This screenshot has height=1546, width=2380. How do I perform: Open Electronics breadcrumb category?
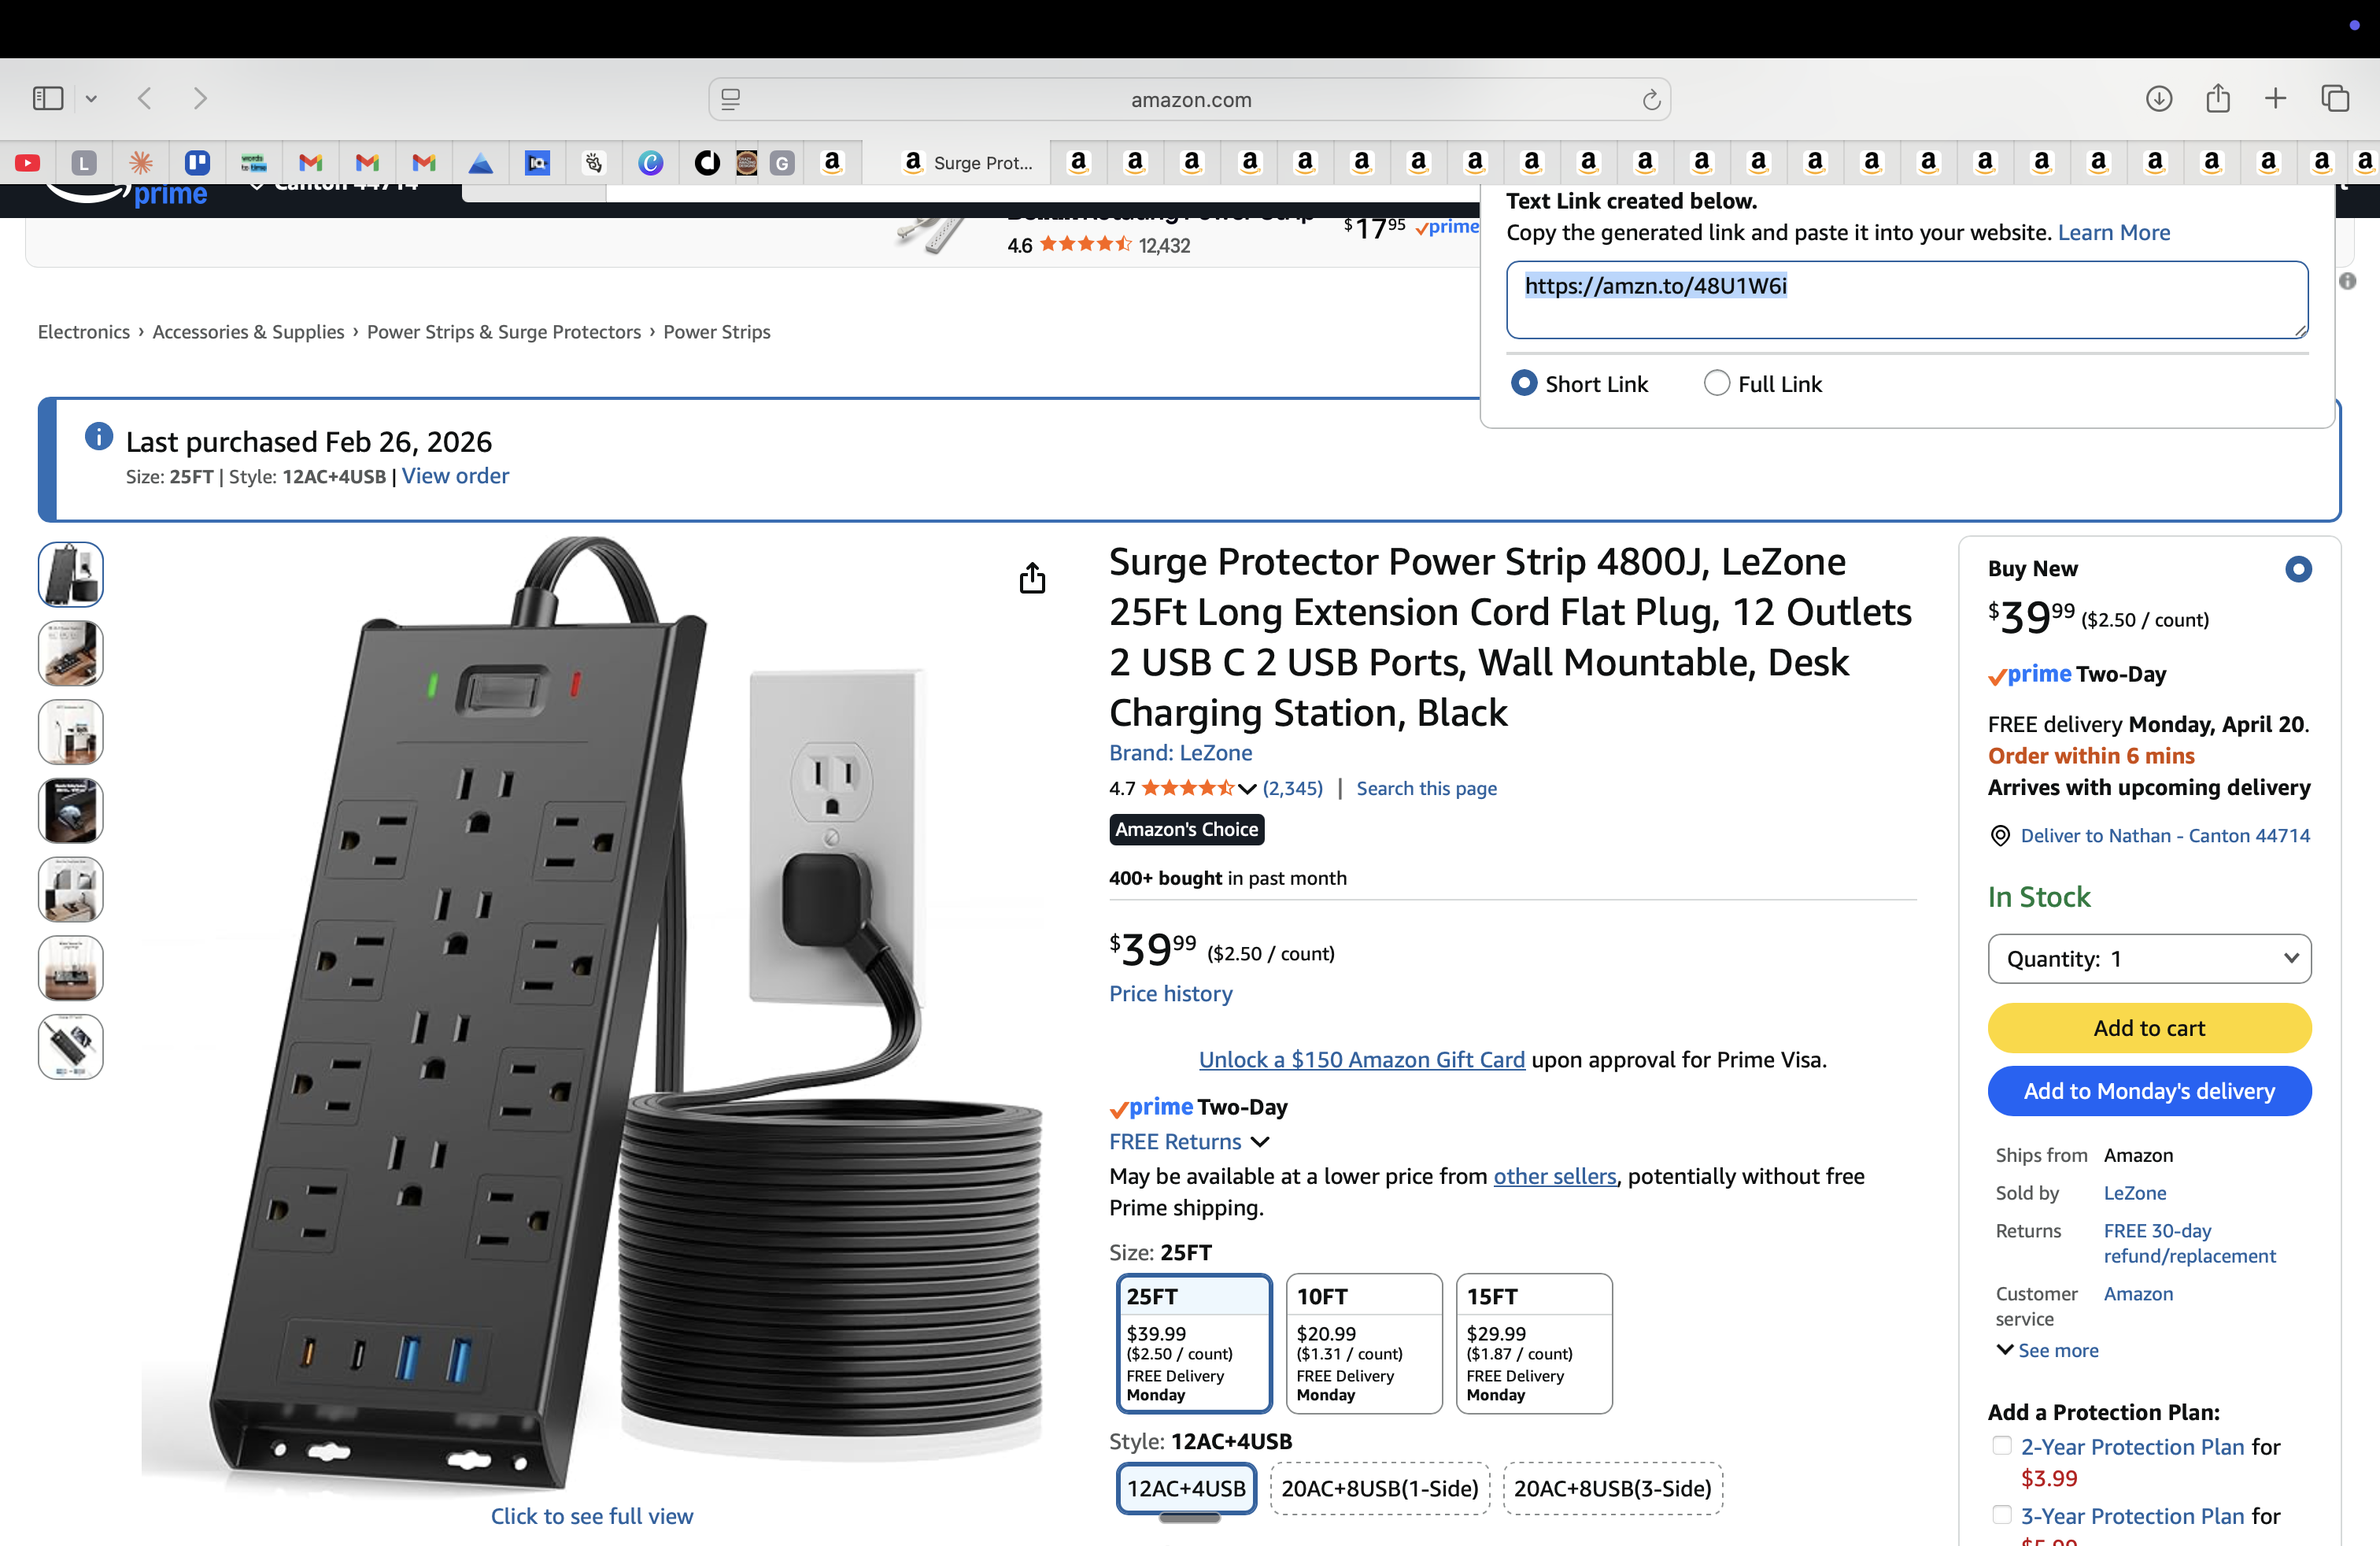point(84,332)
